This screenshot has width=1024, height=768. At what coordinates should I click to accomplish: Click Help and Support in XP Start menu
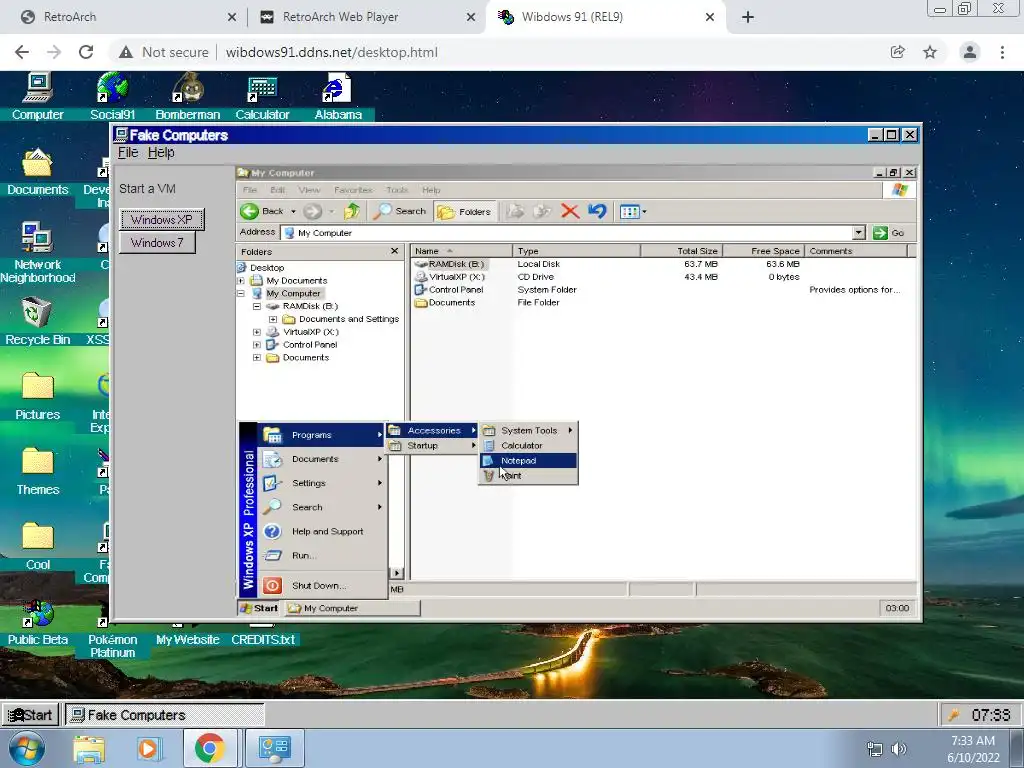coord(323,532)
